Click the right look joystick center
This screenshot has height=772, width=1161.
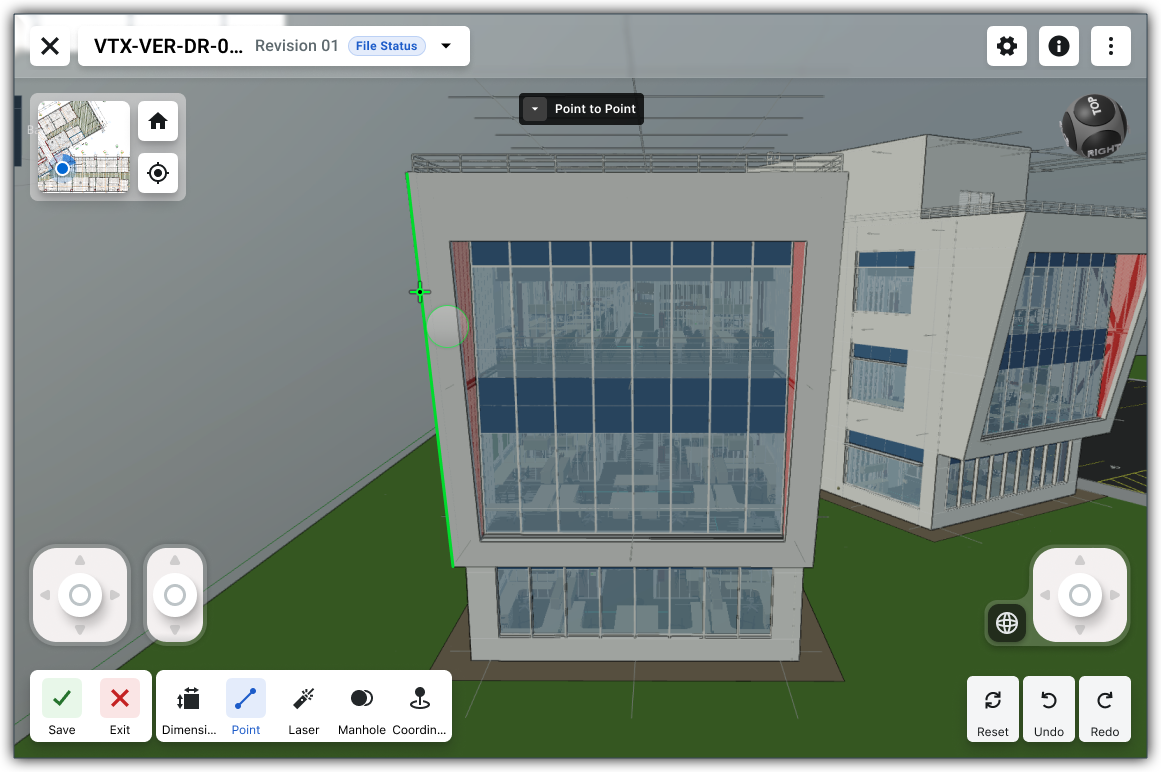tap(1080, 594)
